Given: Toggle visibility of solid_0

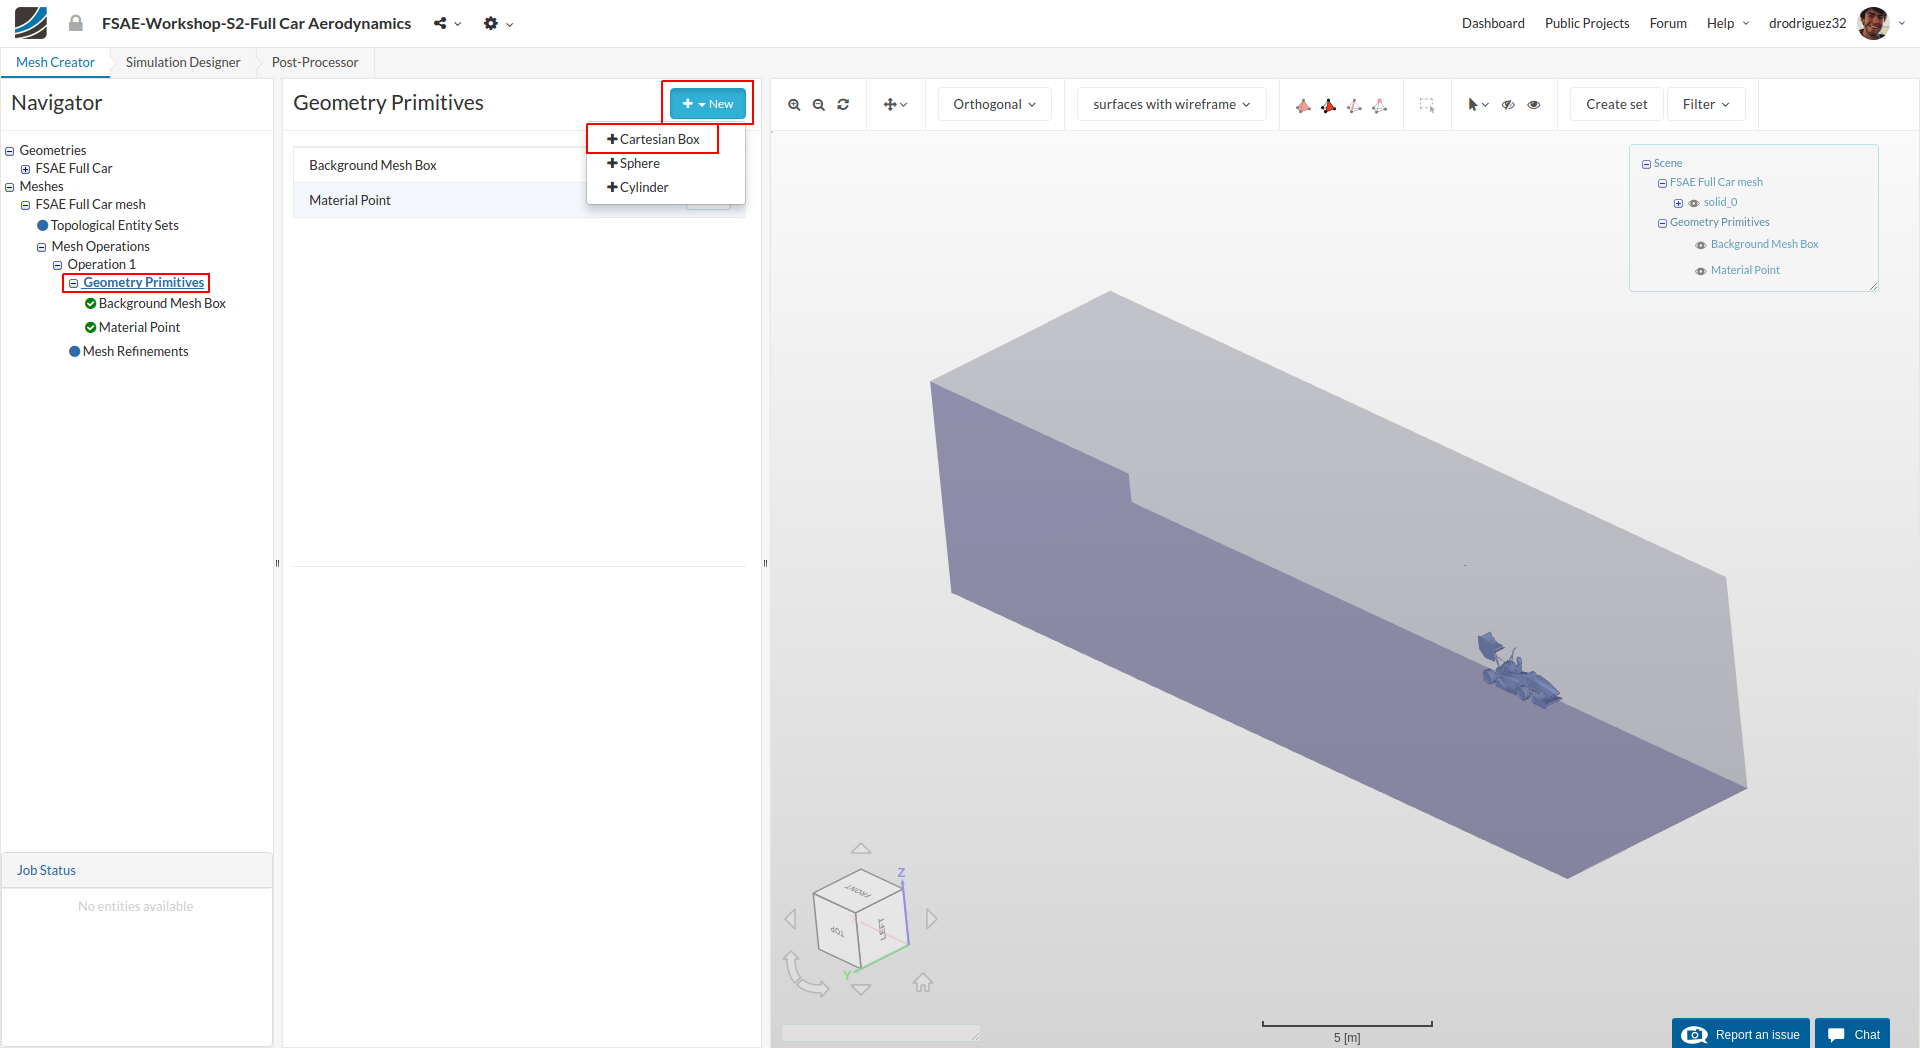Looking at the screenshot, I should click(x=1694, y=203).
